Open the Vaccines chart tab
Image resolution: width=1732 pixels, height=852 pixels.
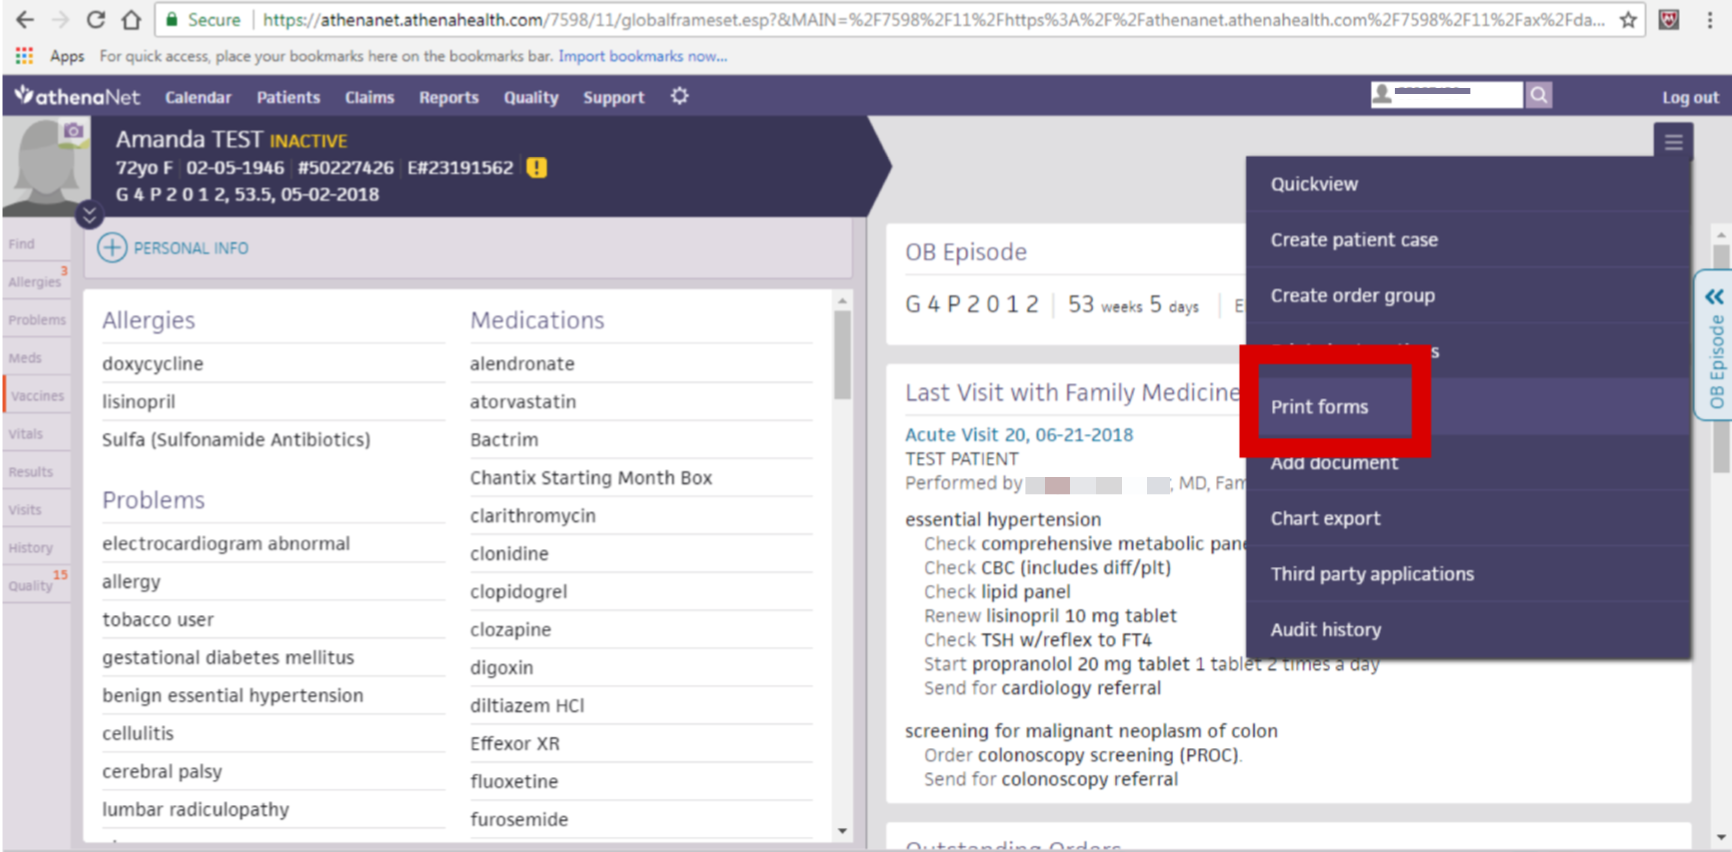coord(37,396)
